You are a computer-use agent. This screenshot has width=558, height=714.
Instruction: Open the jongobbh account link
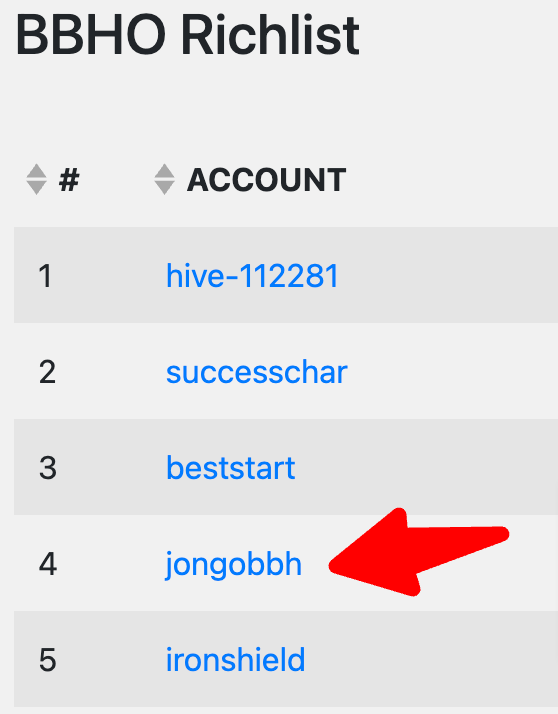pos(233,565)
